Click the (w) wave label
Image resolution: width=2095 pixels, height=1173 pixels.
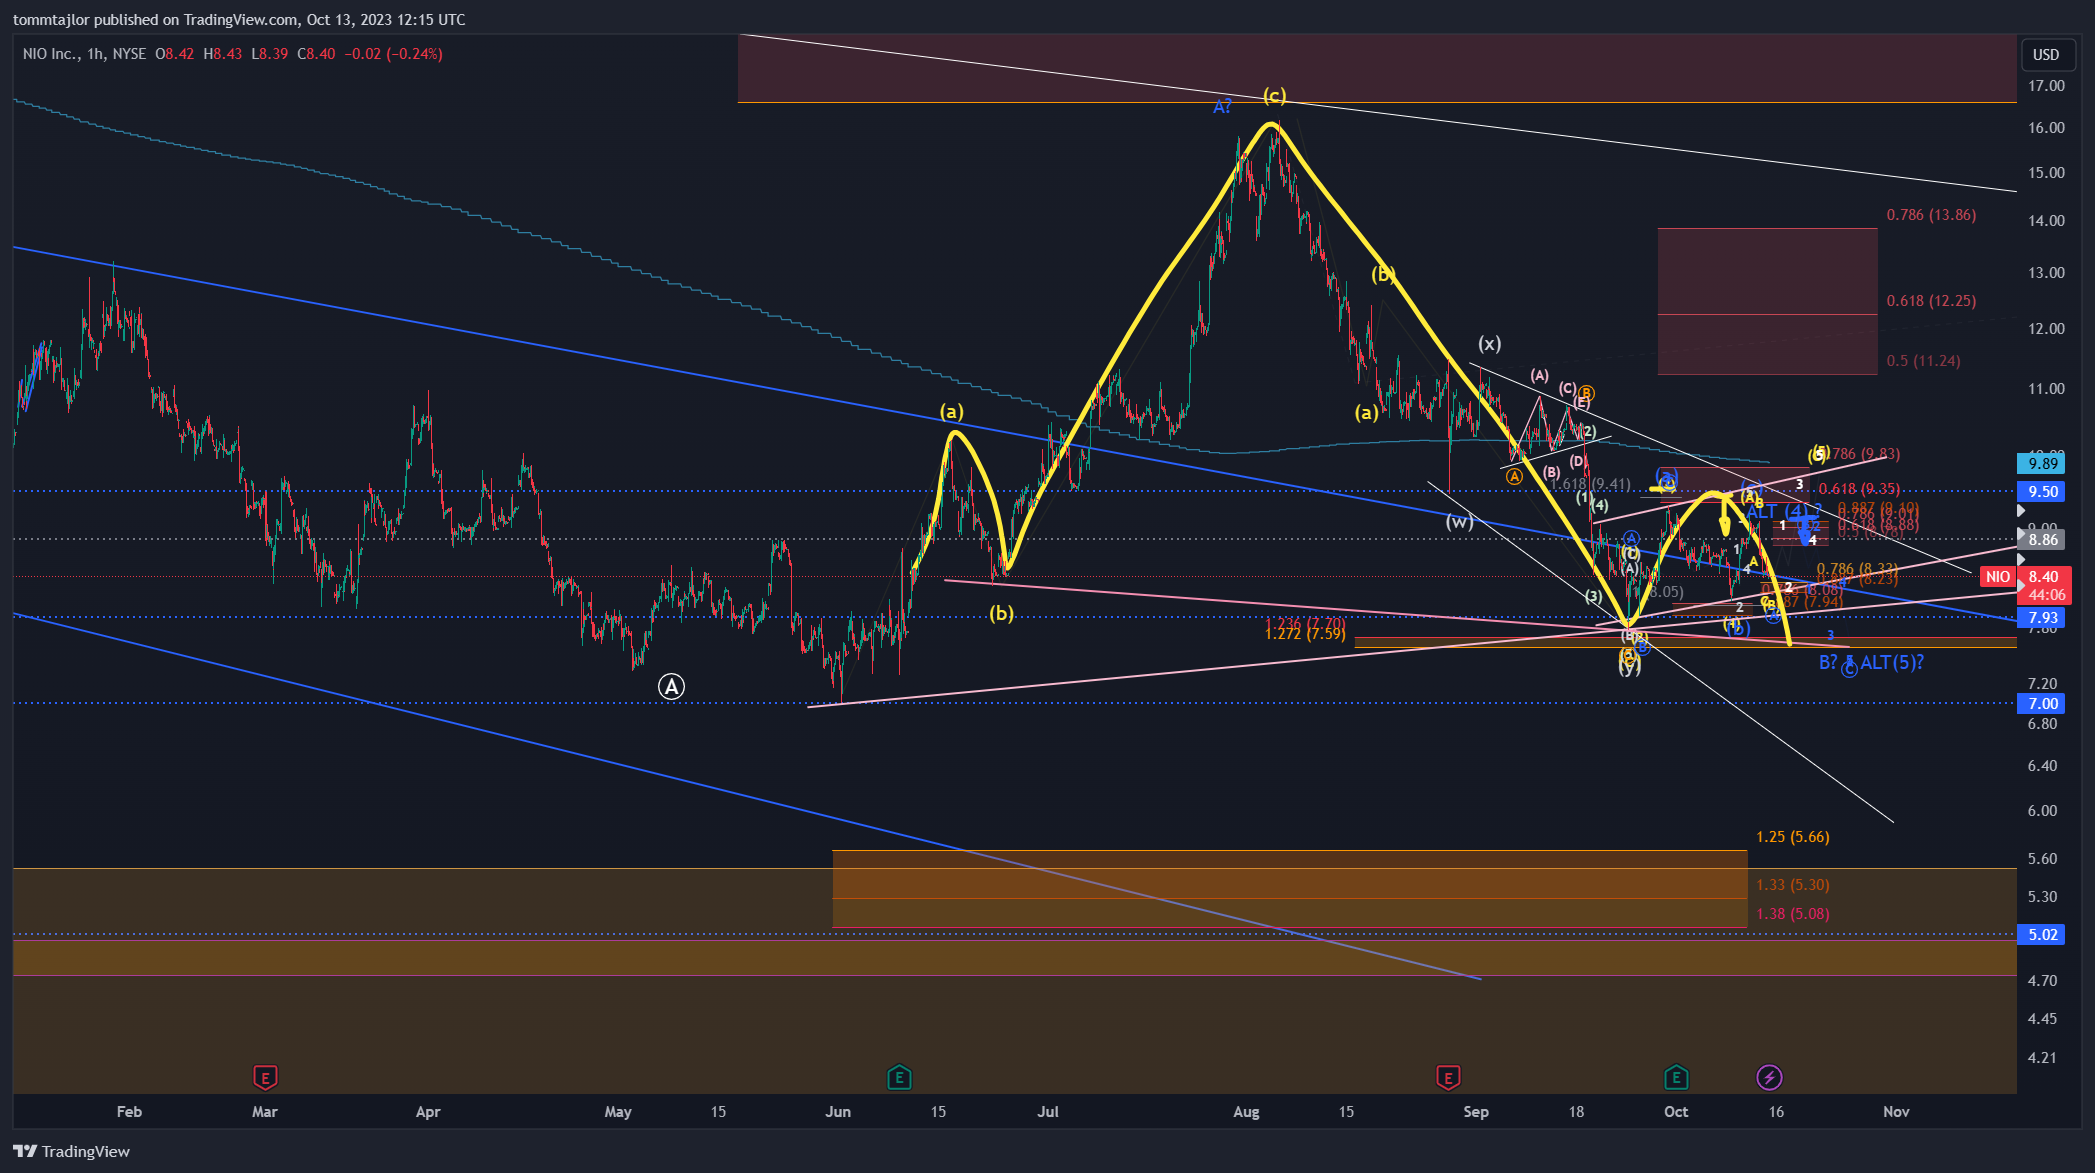[1459, 522]
